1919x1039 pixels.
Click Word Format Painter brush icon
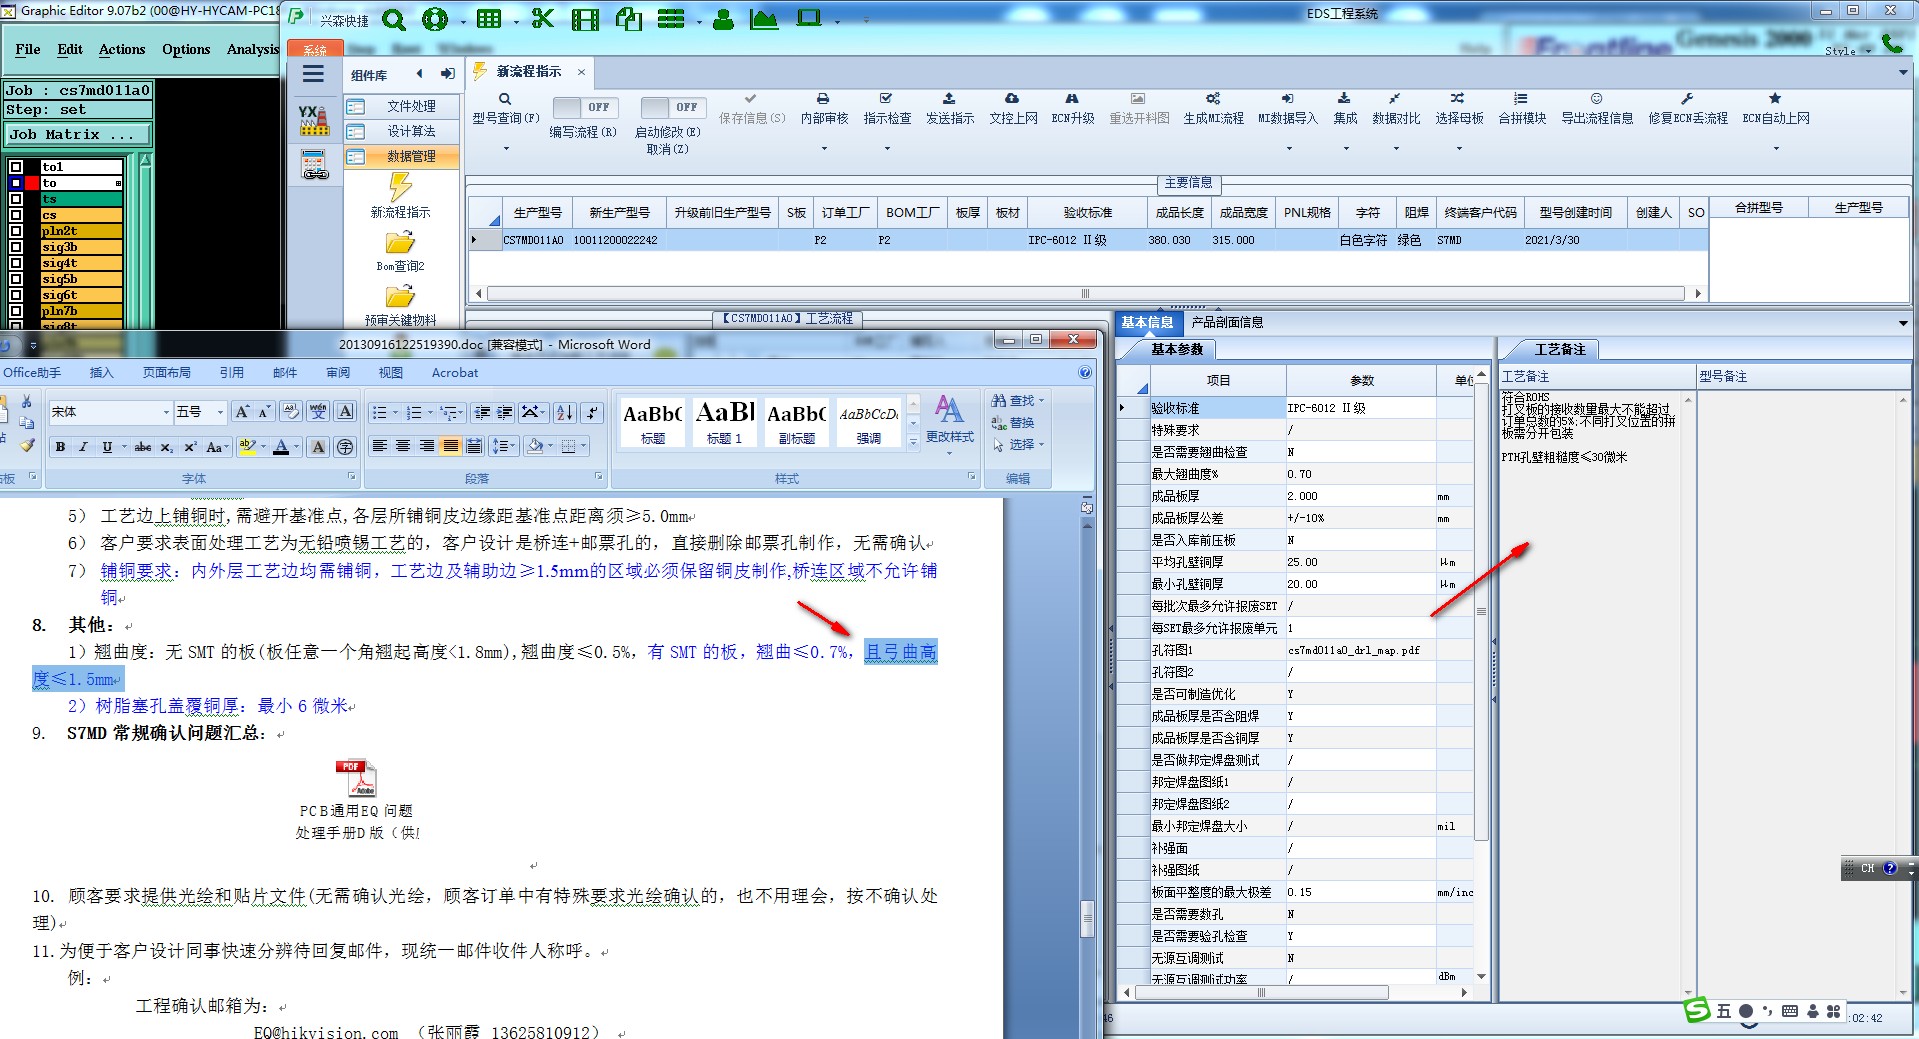[27, 445]
